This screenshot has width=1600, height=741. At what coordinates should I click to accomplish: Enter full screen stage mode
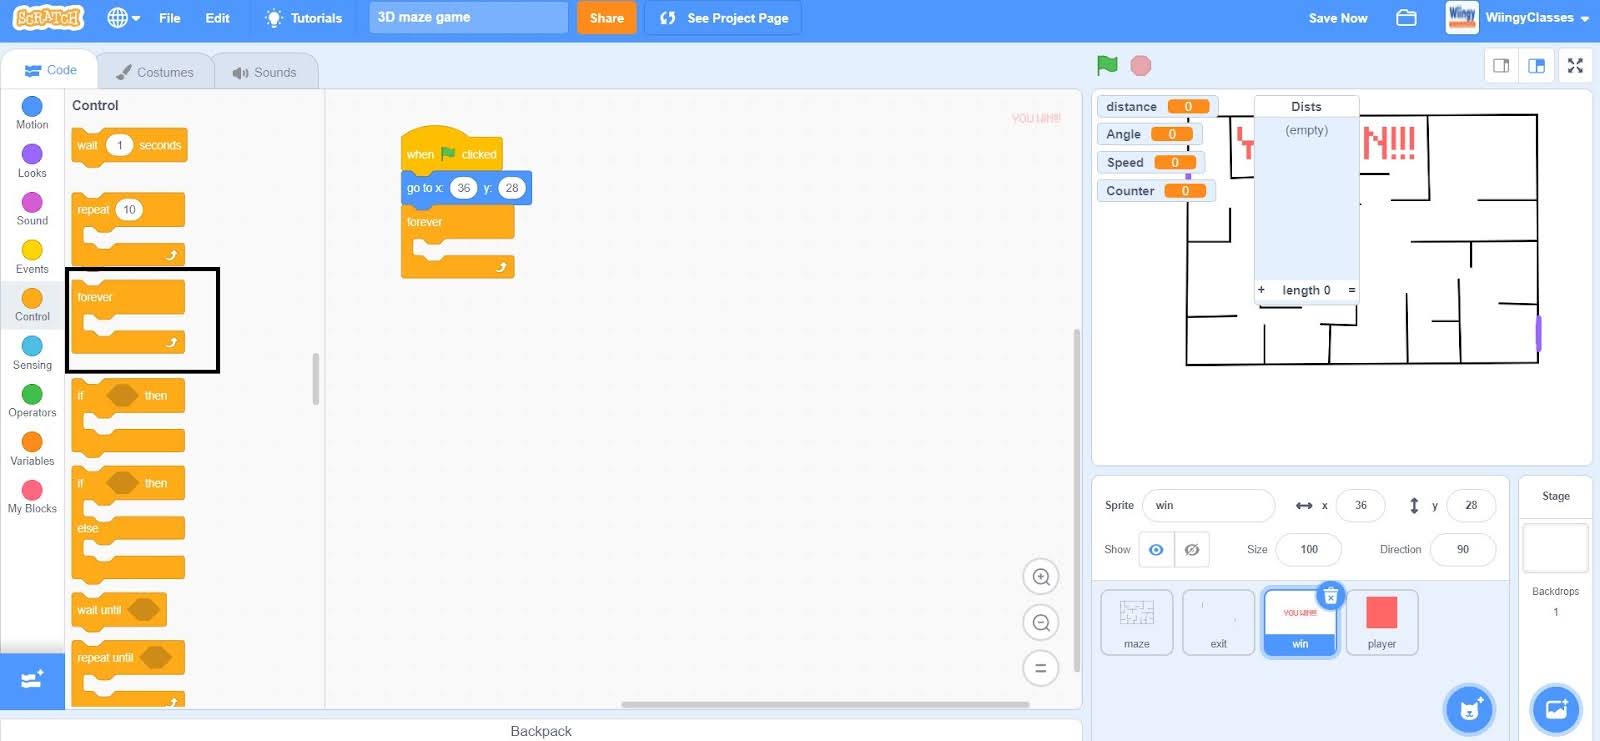(1575, 65)
